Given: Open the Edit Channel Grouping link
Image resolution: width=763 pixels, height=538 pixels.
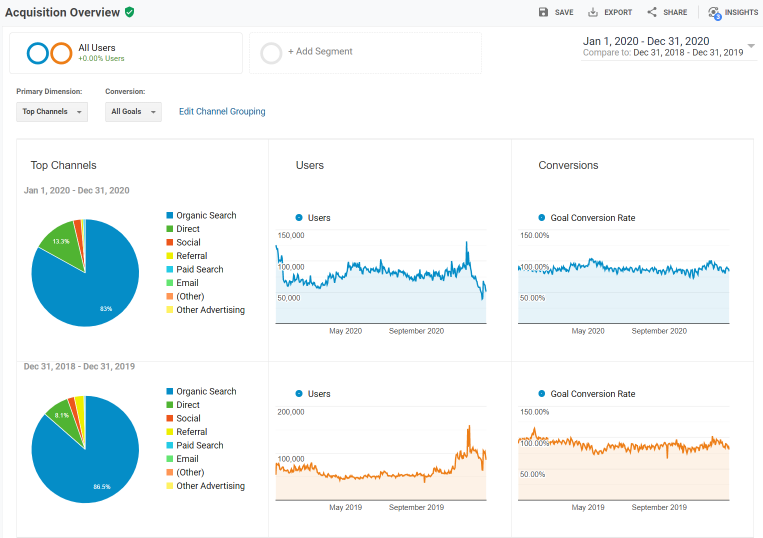Looking at the screenshot, I should coord(222,112).
